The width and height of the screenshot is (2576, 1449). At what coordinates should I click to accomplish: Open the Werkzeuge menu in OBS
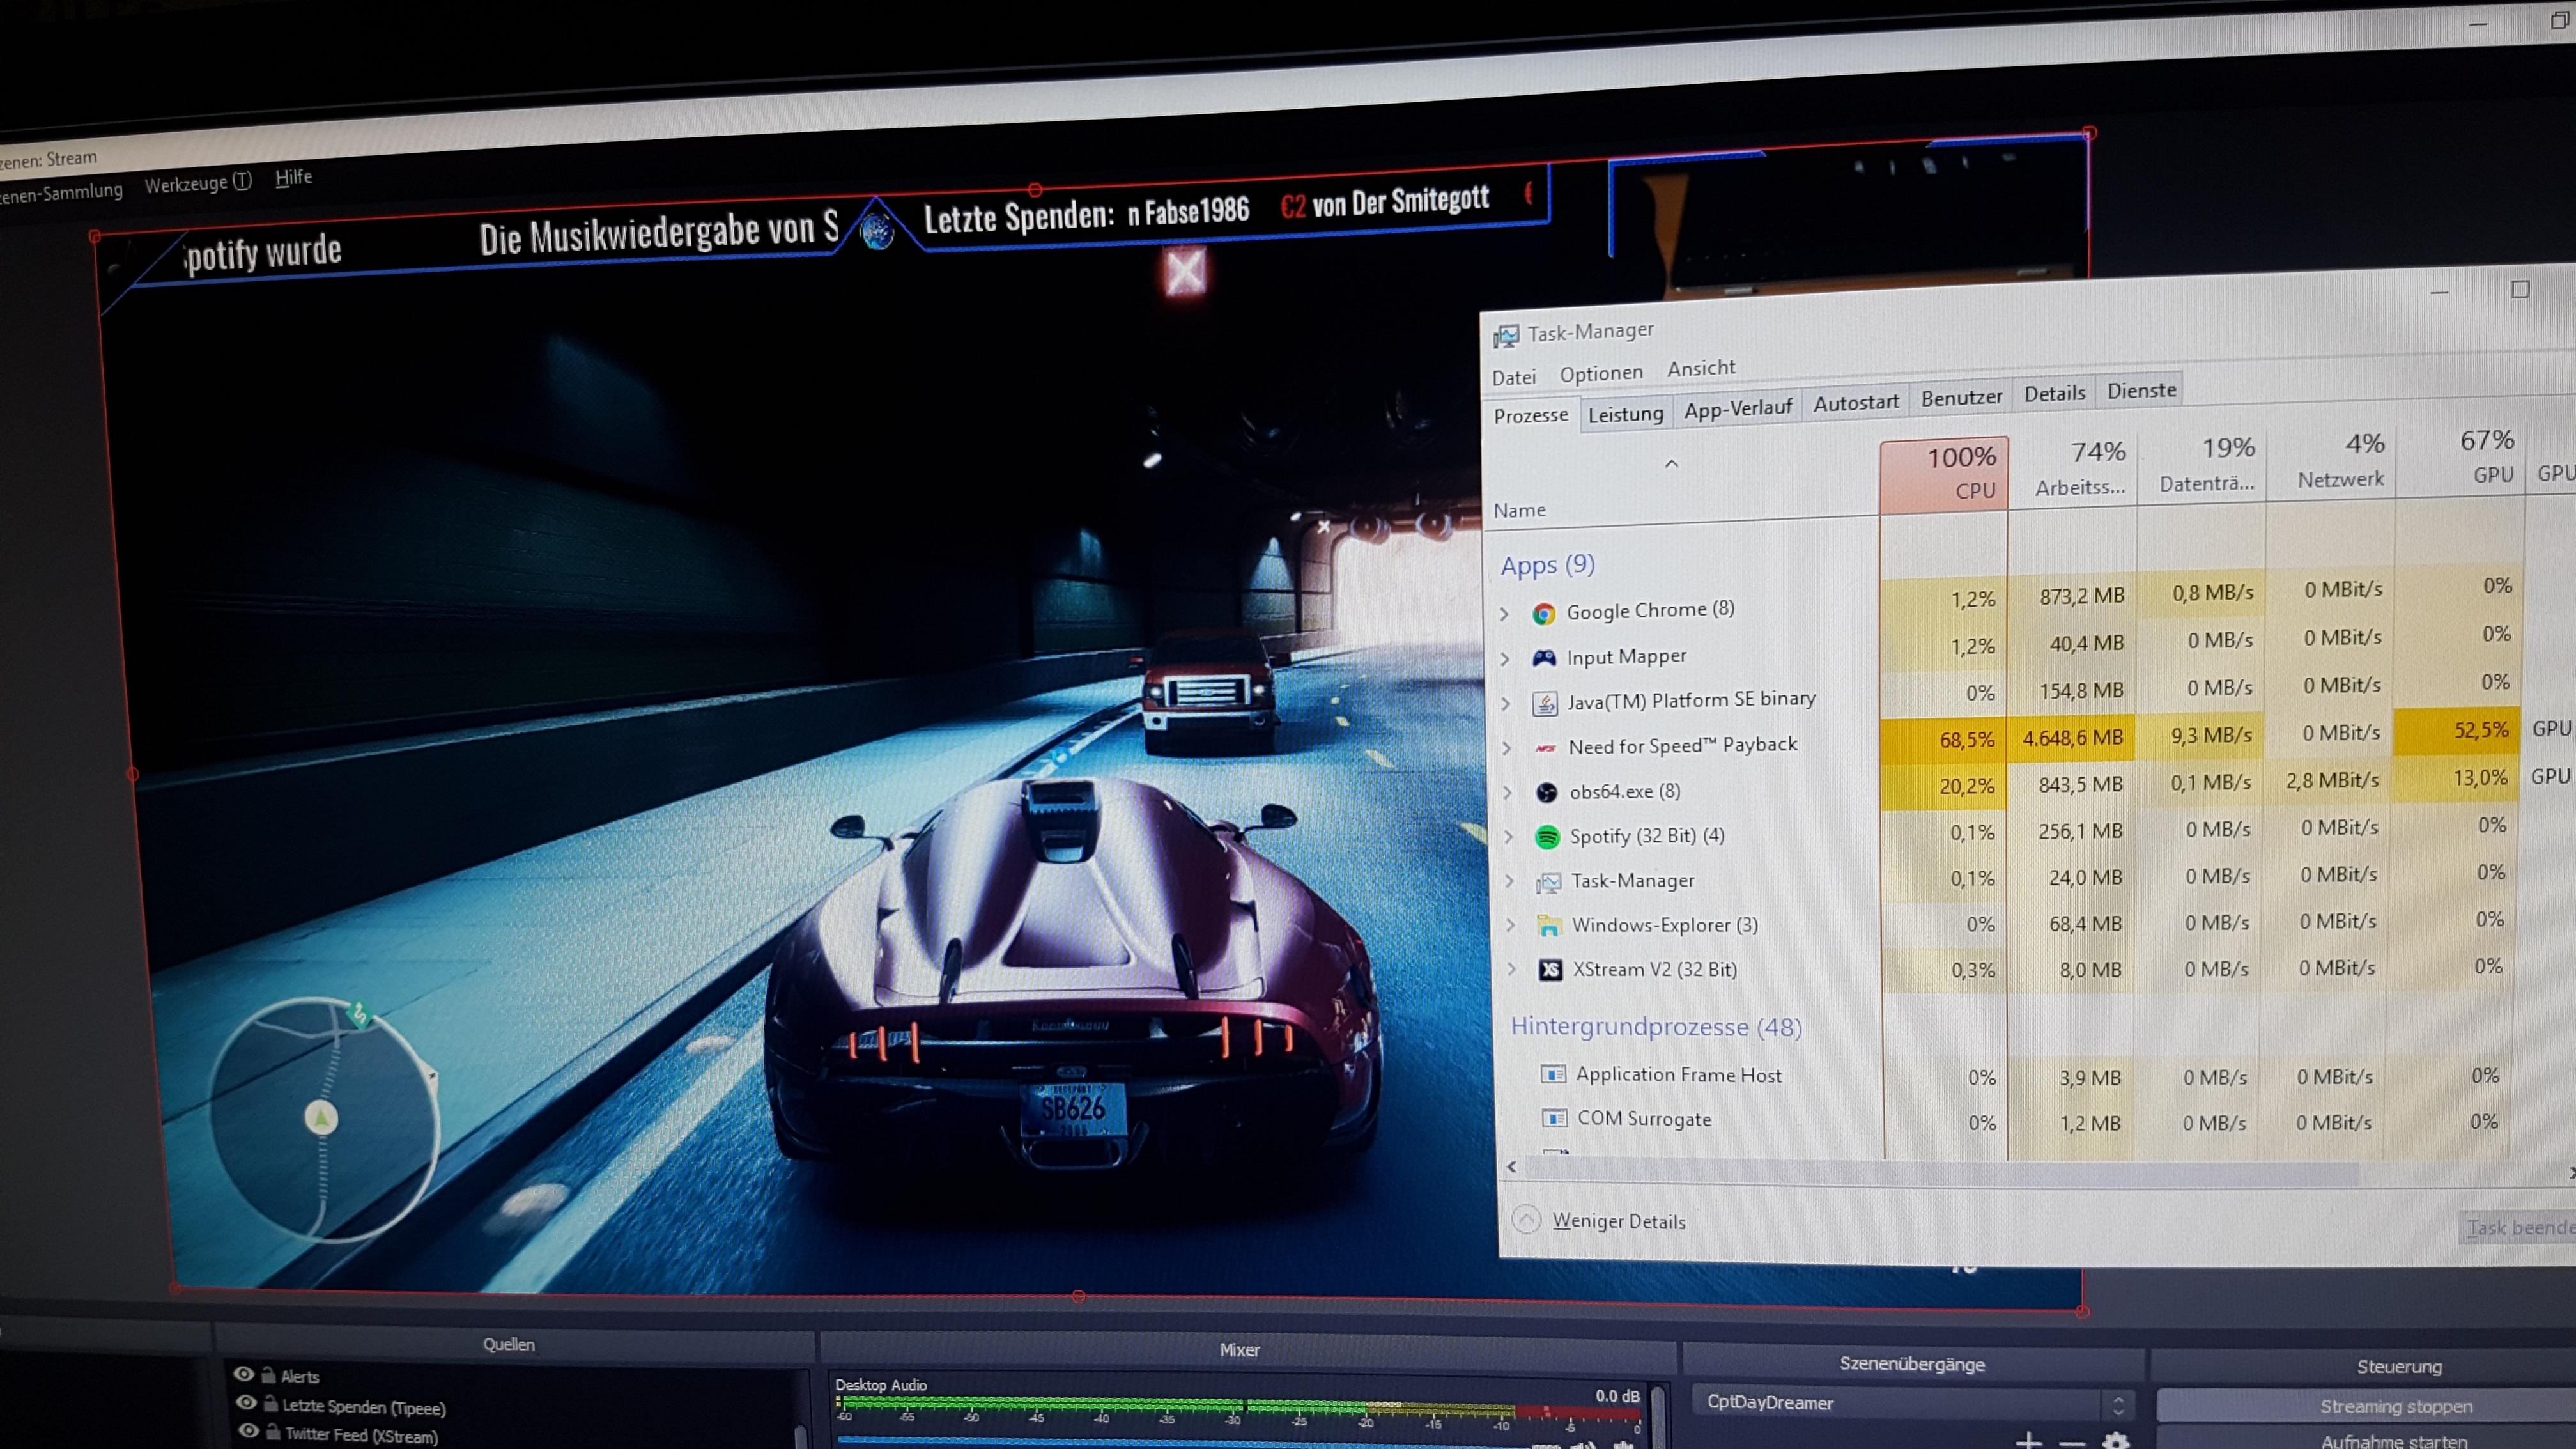click(x=198, y=183)
